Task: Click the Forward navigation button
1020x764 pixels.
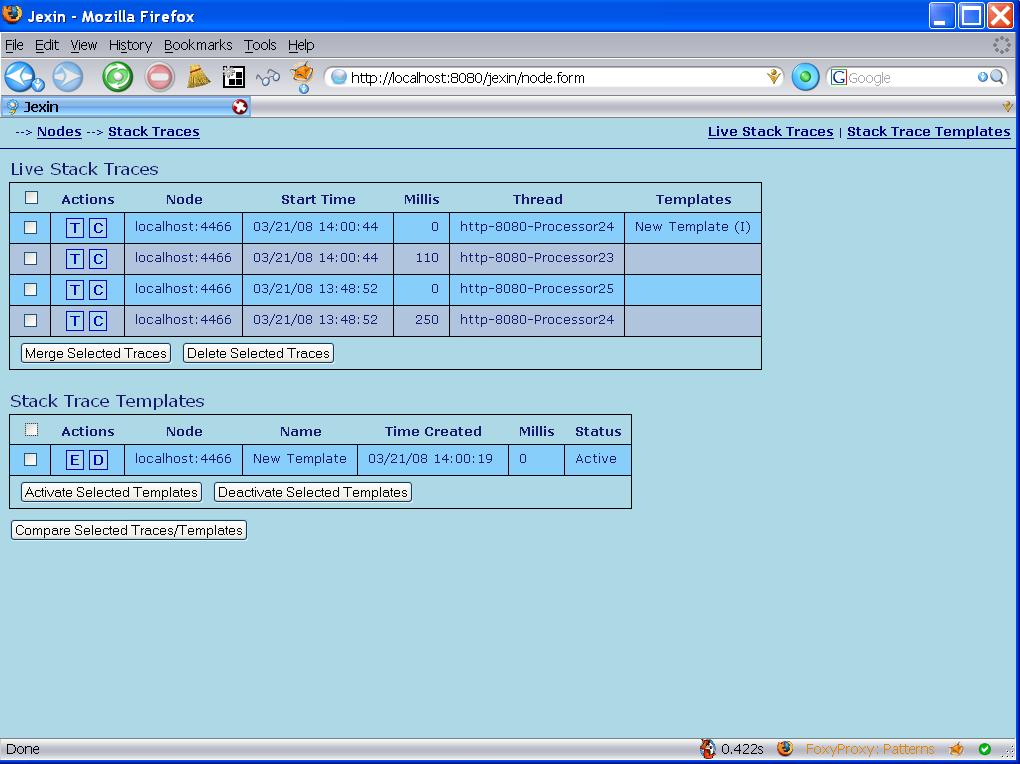Action: (x=68, y=77)
